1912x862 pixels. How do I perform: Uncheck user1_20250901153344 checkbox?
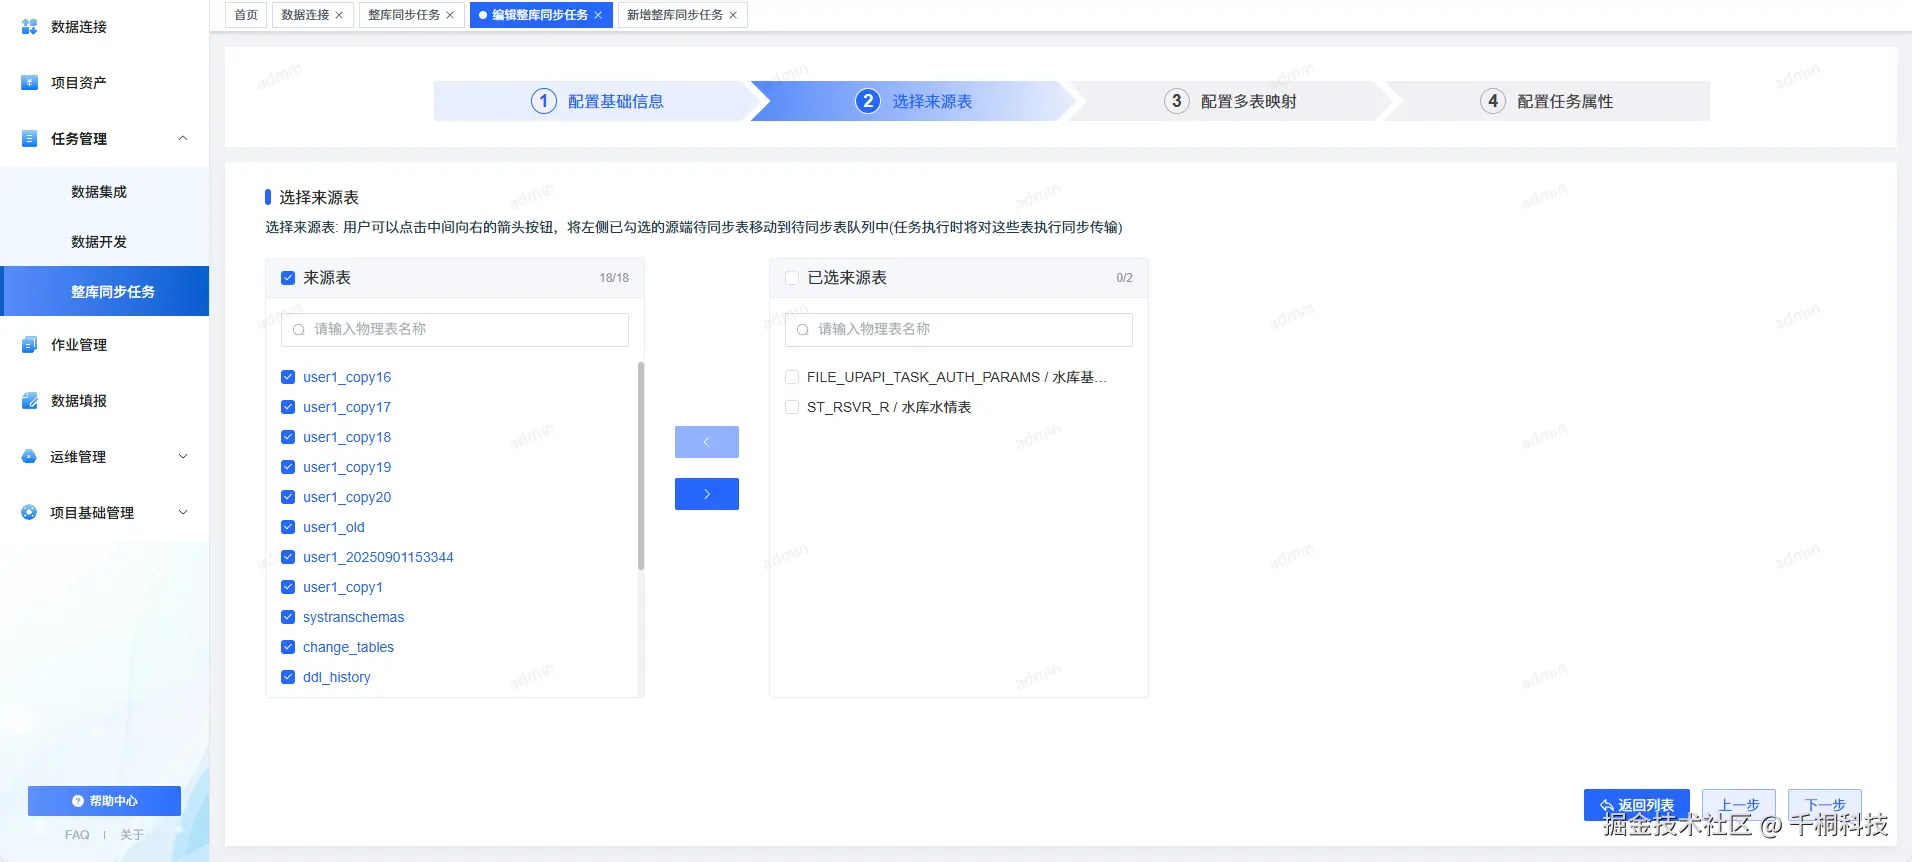pyautogui.click(x=288, y=557)
